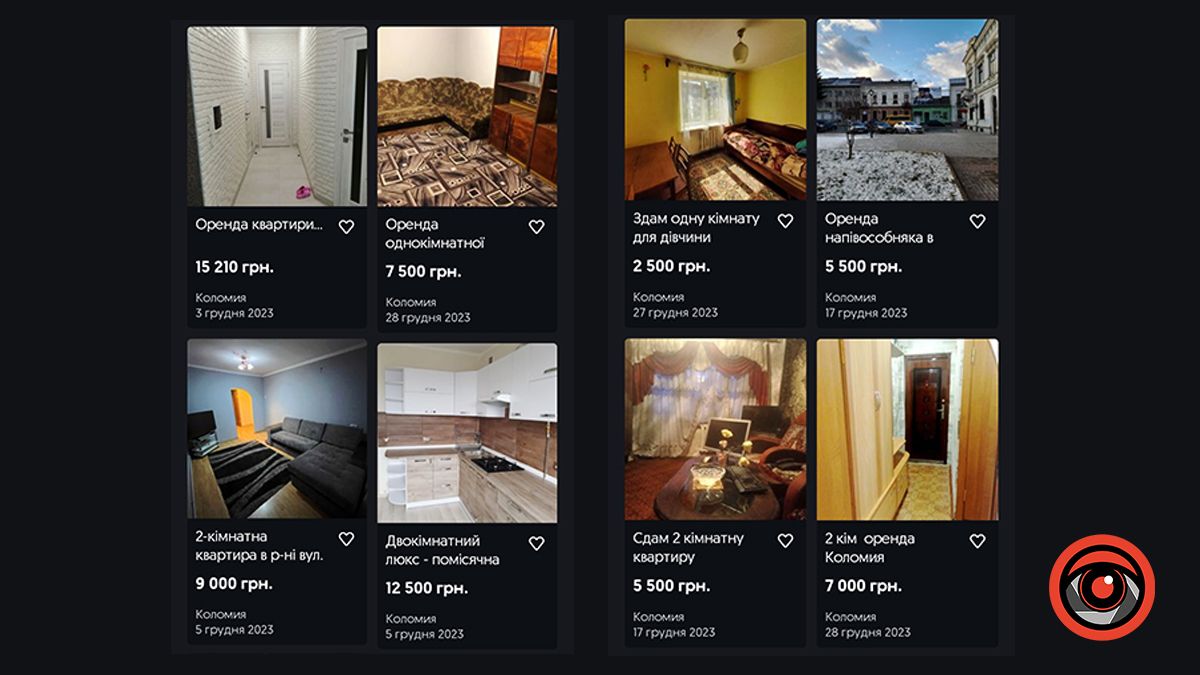
Task: Click heart on 7 500 грн. listing
Action: pyautogui.click(x=536, y=227)
